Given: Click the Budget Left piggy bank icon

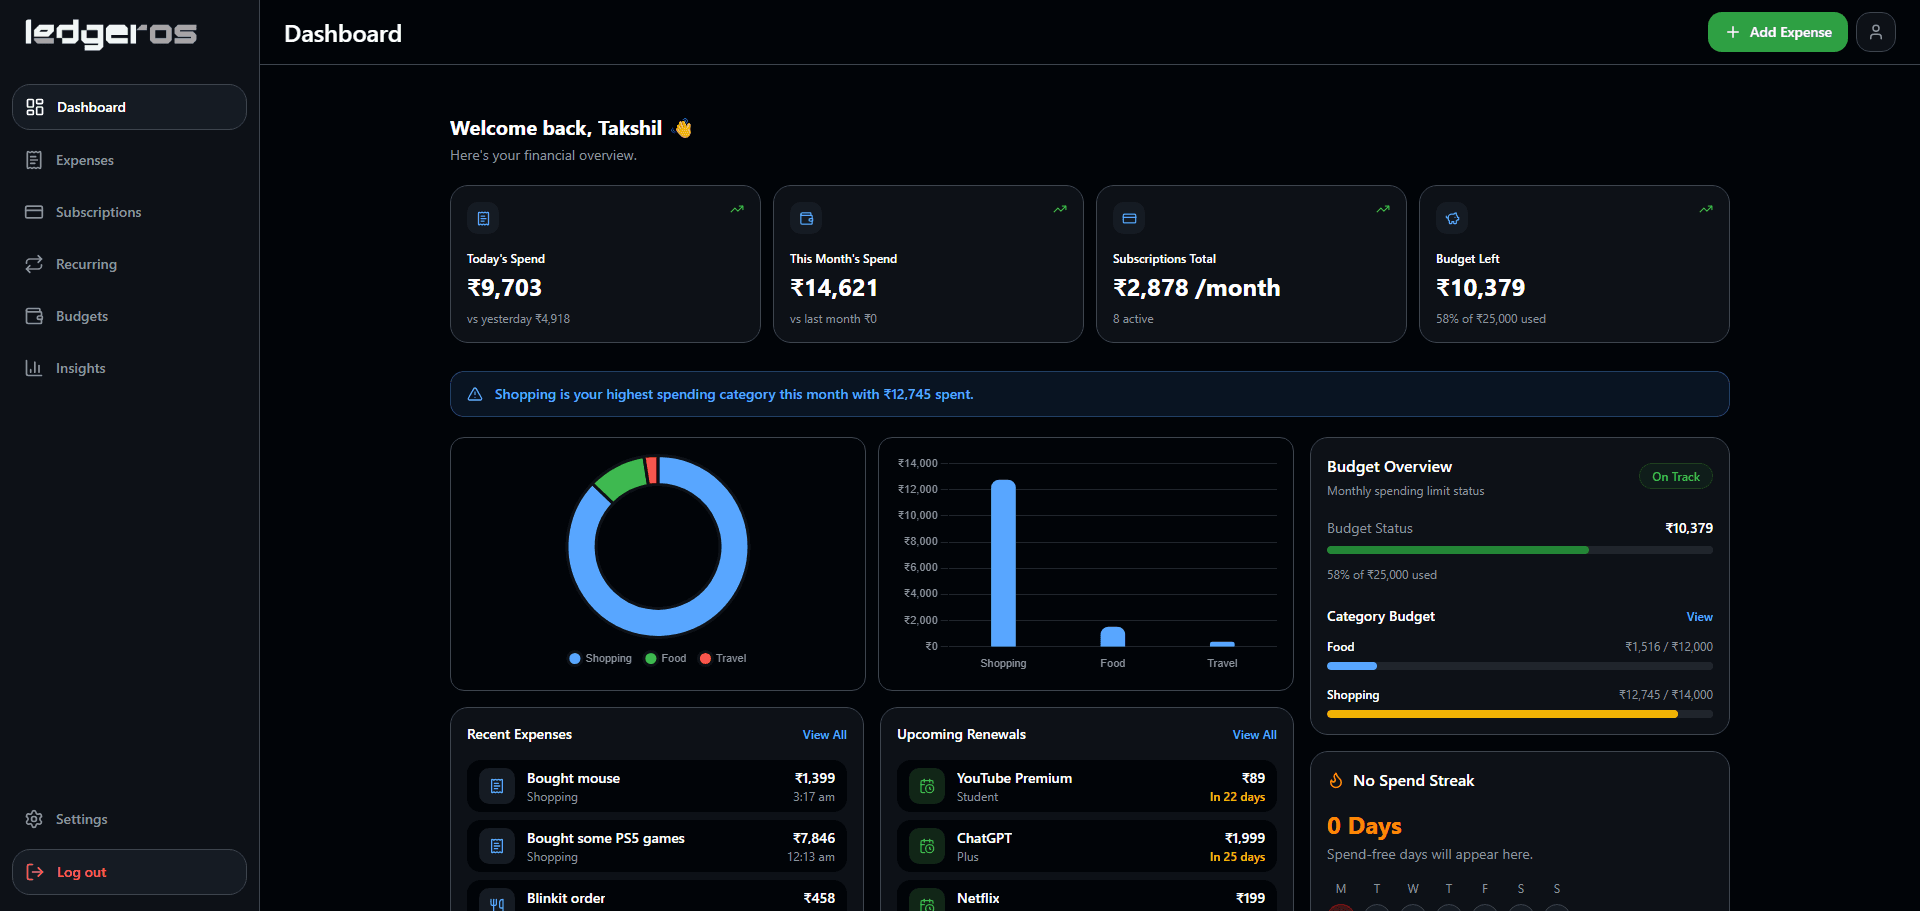Looking at the screenshot, I should tap(1452, 218).
